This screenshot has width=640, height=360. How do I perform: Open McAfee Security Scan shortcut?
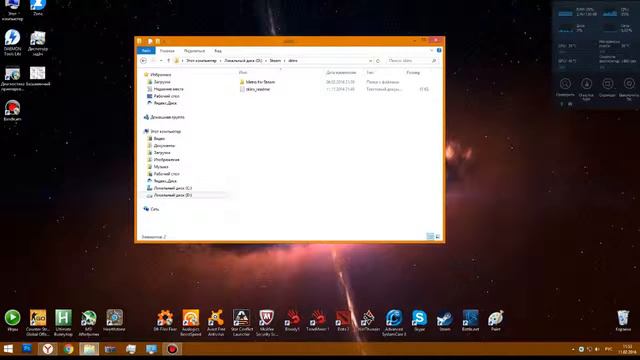(267, 322)
